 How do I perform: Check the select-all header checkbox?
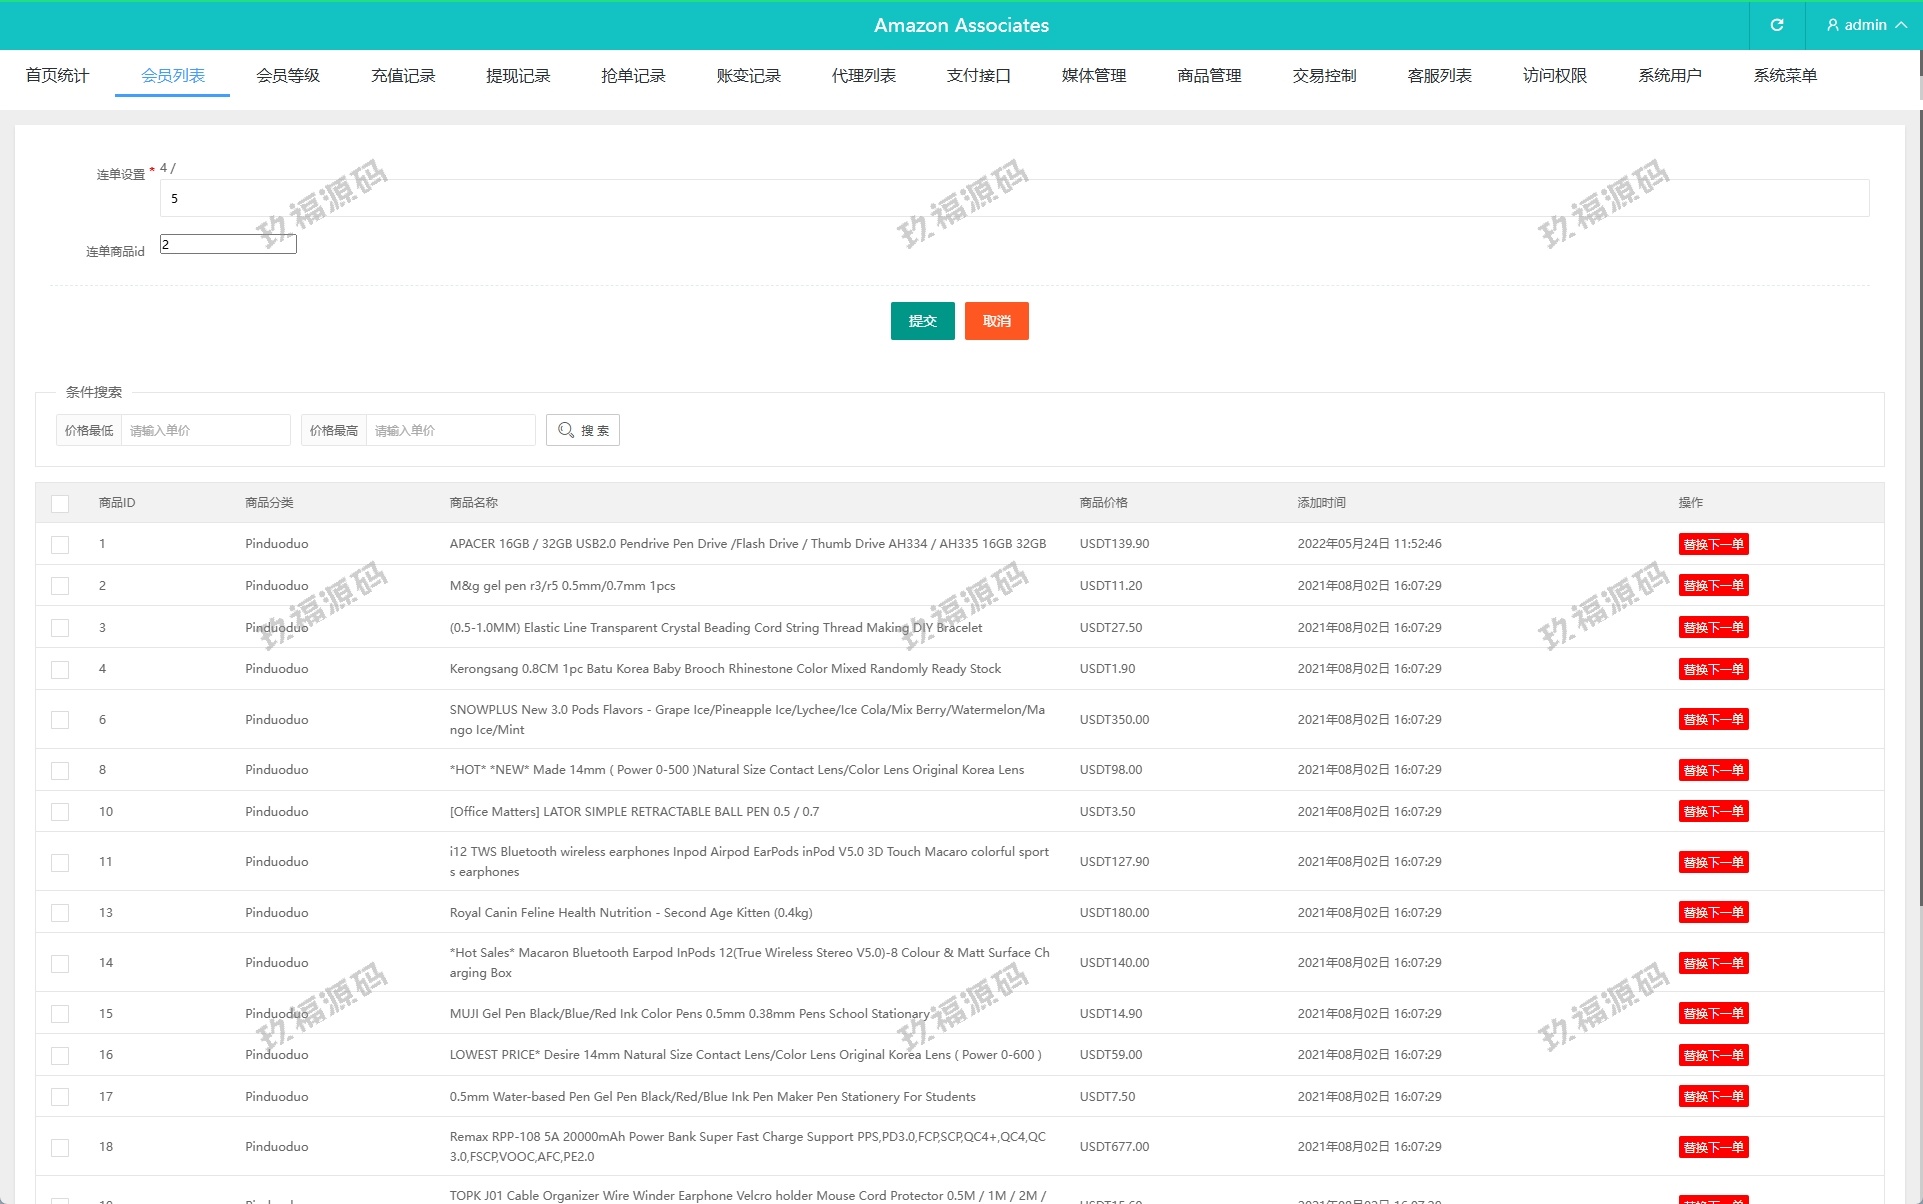(60, 503)
